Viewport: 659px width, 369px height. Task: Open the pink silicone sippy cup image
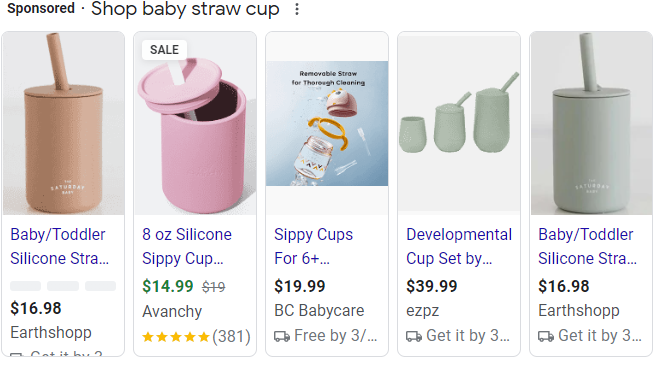pyautogui.click(x=195, y=124)
